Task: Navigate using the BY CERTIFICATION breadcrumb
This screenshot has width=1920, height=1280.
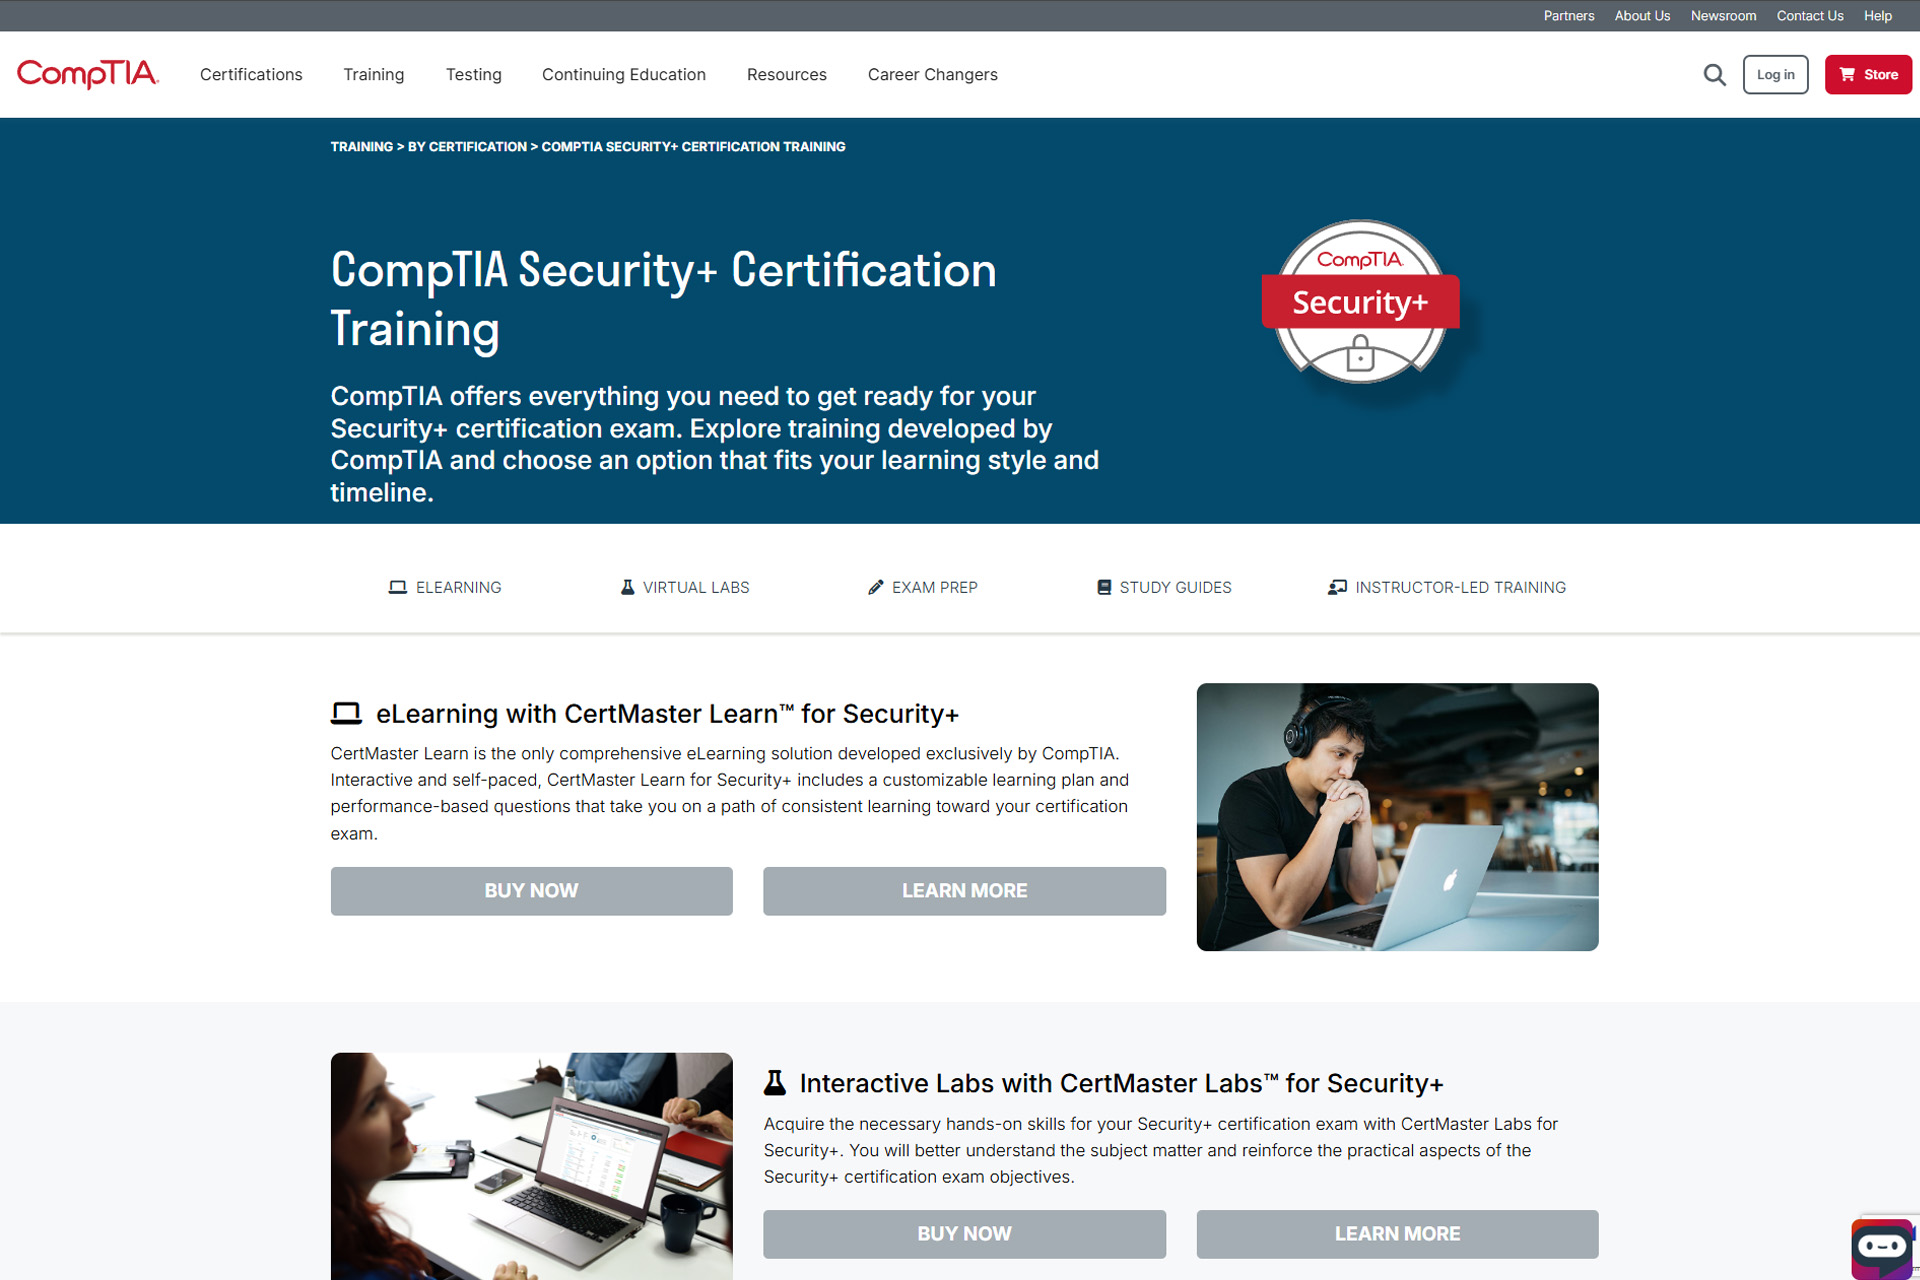Action: click(x=467, y=146)
